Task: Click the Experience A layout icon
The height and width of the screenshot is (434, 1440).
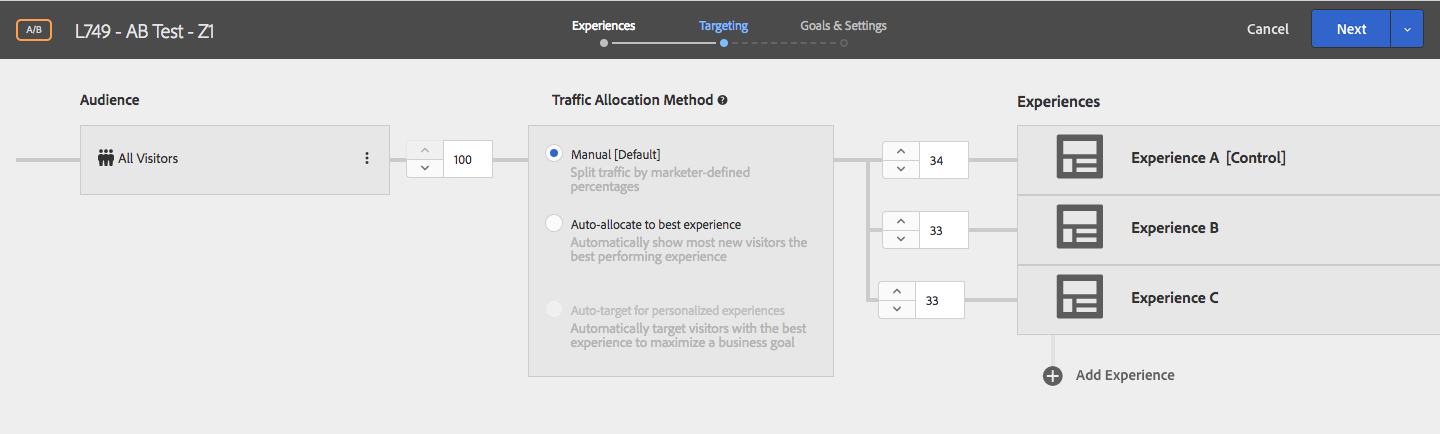Action: pos(1079,157)
